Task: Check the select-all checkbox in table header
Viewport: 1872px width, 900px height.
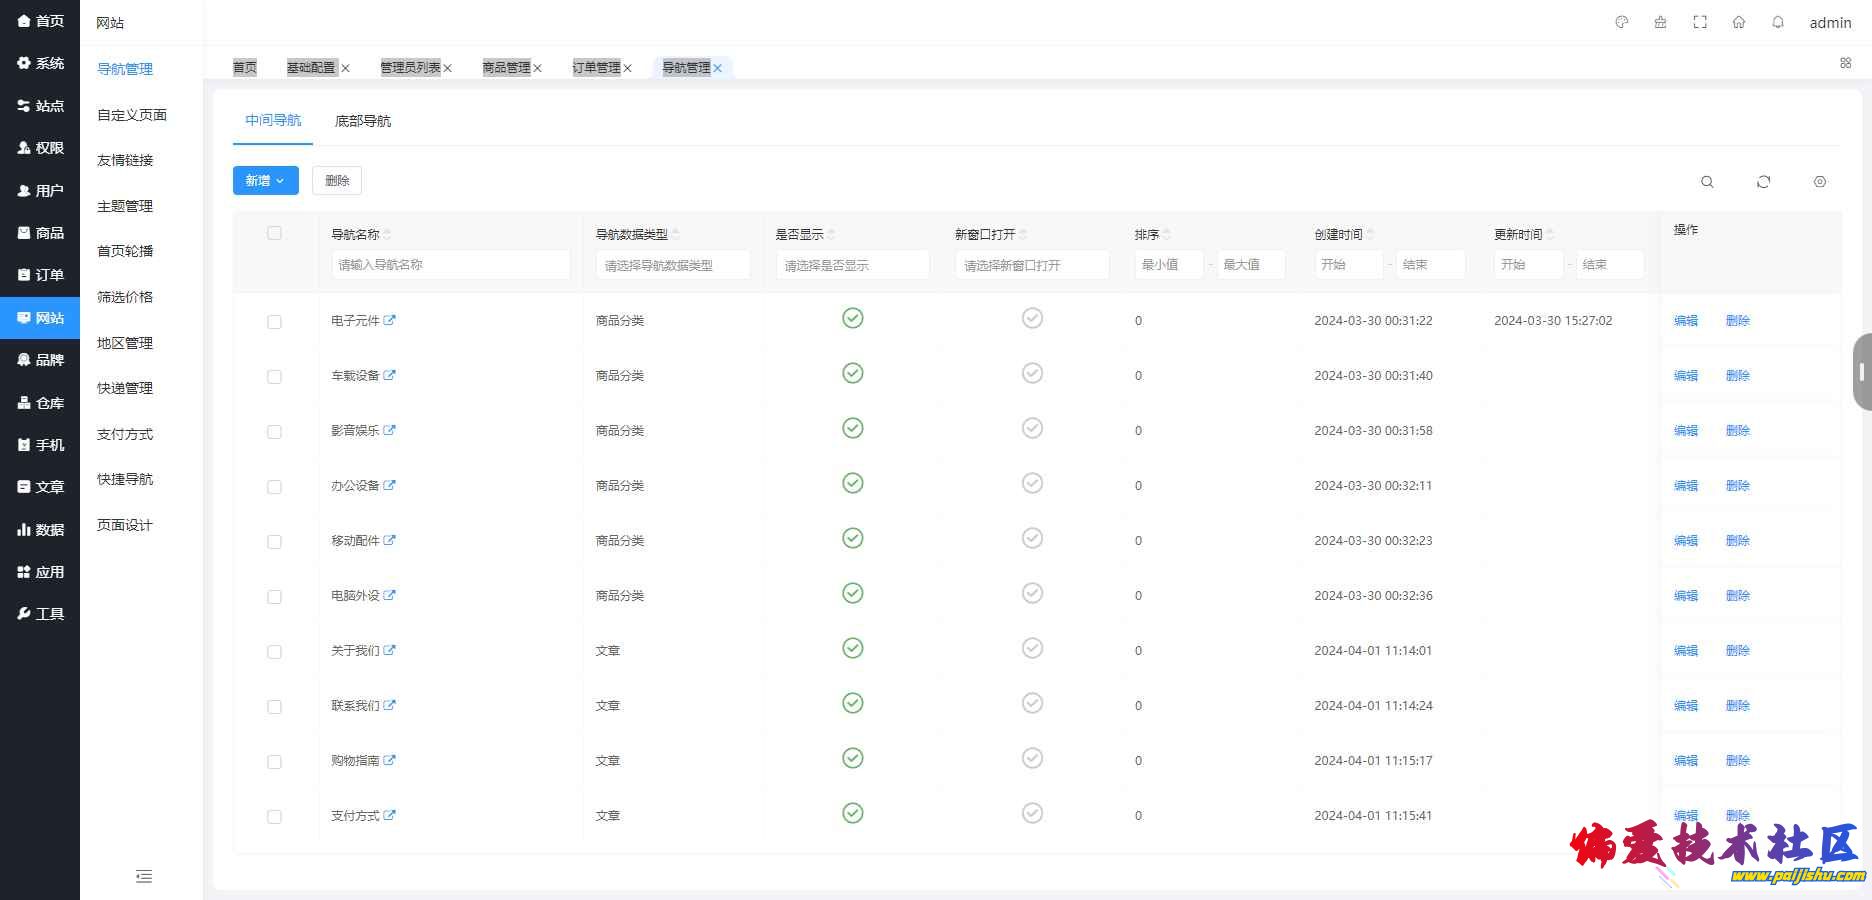Action: [x=274, y=233]
